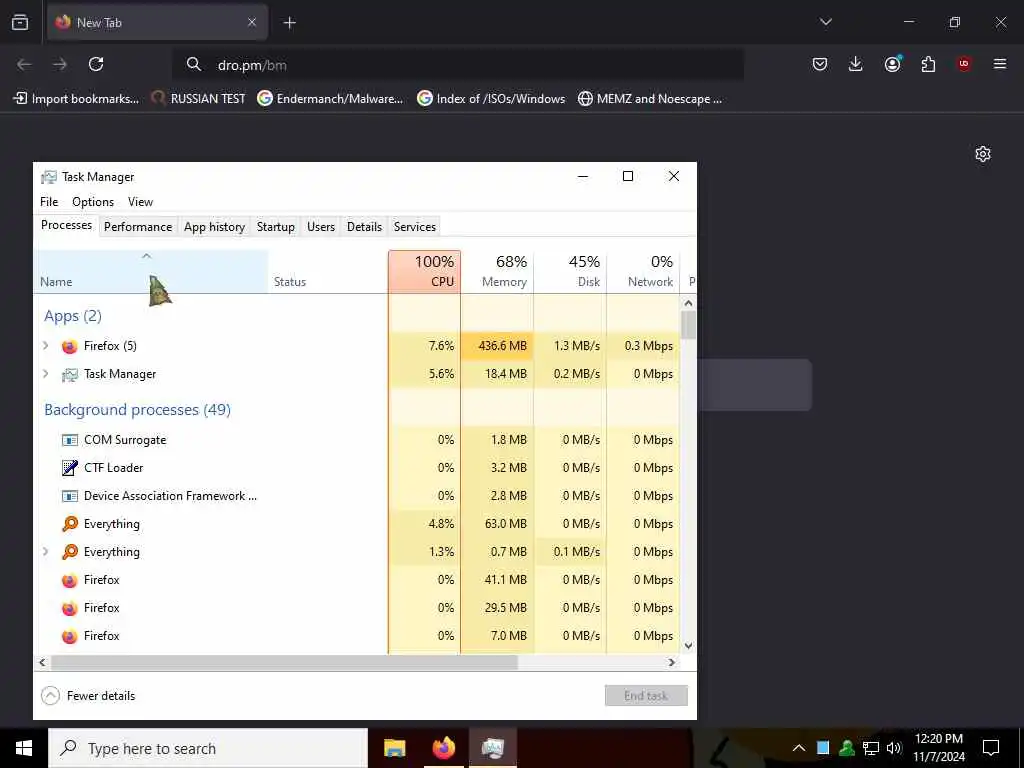Select Device Association Framework process

pos(356,496)
